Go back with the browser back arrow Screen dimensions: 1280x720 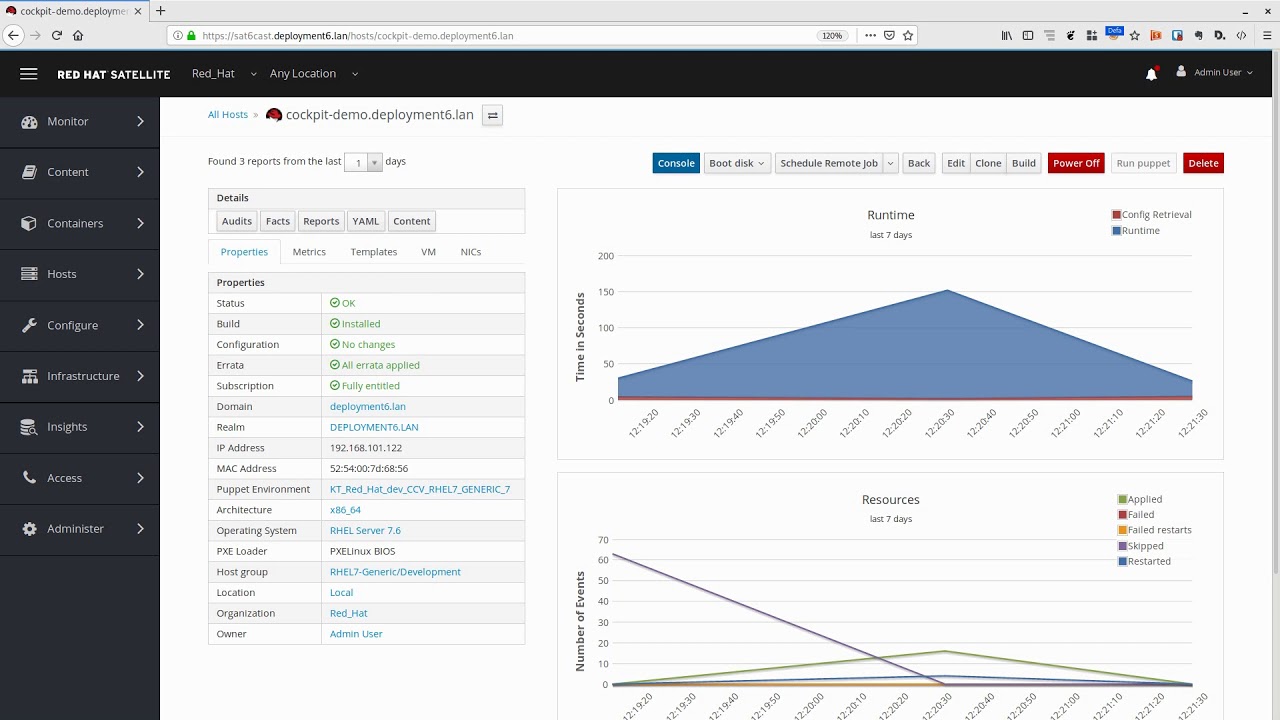[x=13, y=35]
